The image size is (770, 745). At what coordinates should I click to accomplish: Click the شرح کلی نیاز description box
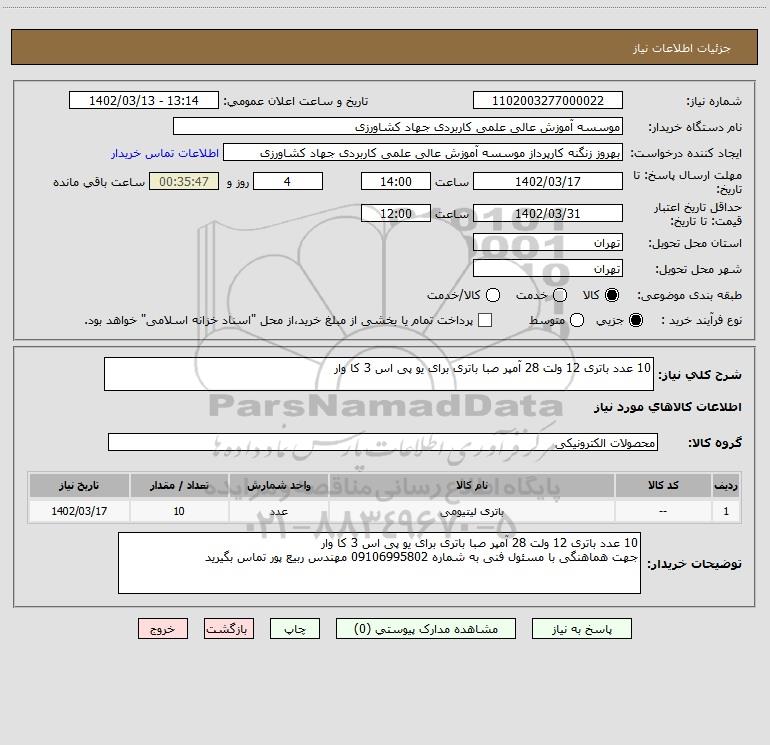click(379, 374)
